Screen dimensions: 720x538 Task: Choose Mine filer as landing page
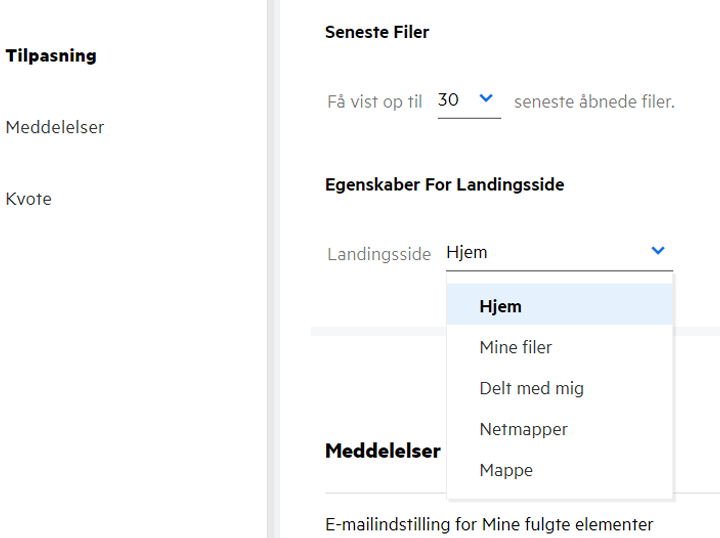515,347
